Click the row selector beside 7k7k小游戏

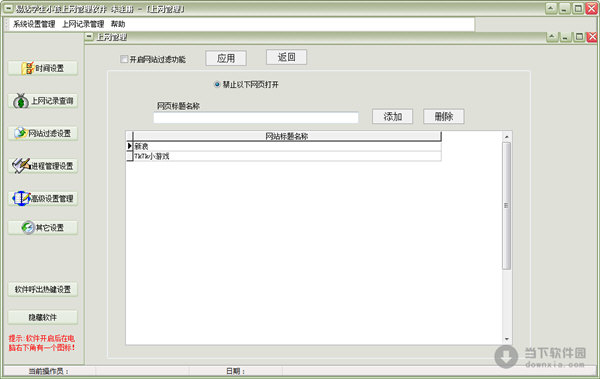click(129, 156)
